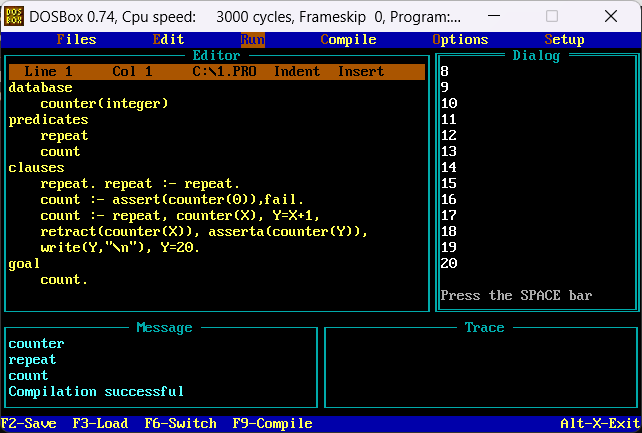Click output value 13 in Dialog

(449, 151)
